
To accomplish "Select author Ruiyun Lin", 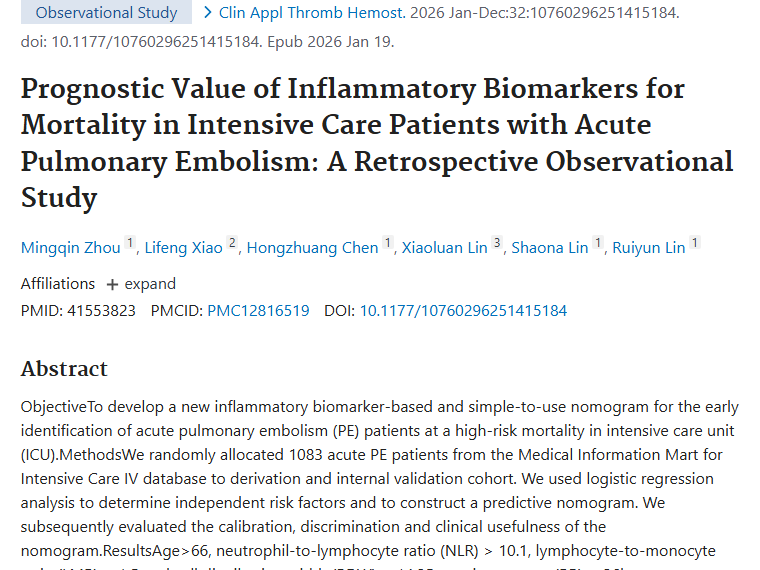I will [648, 248].
